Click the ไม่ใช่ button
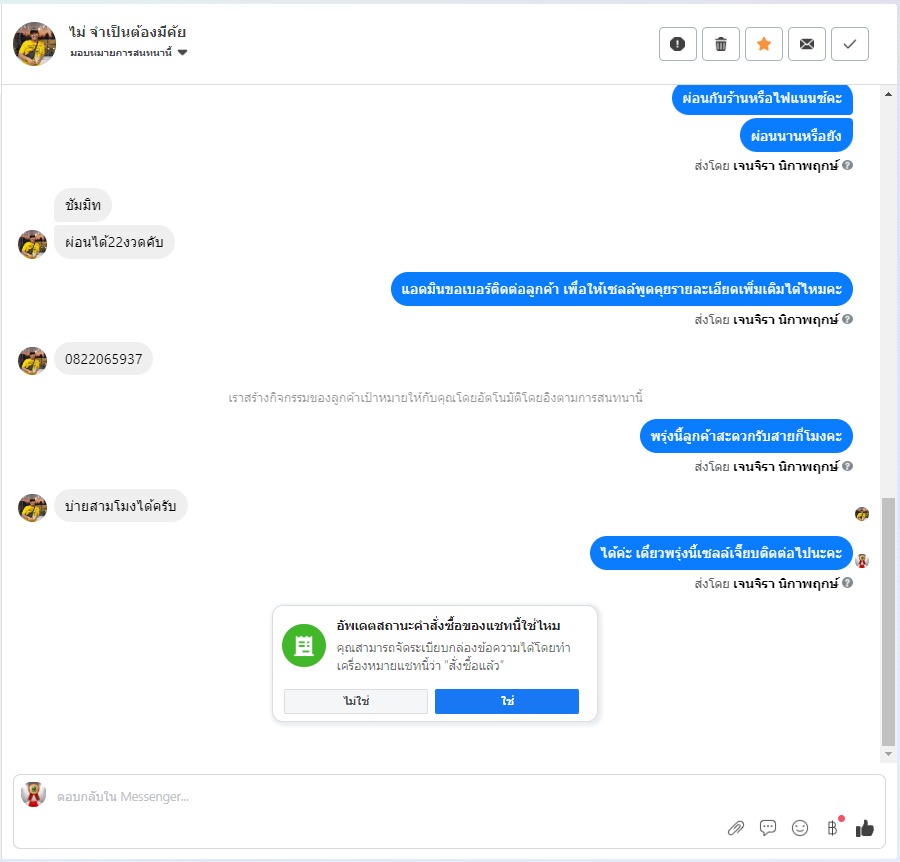900x862 pixels. [356, 701]
